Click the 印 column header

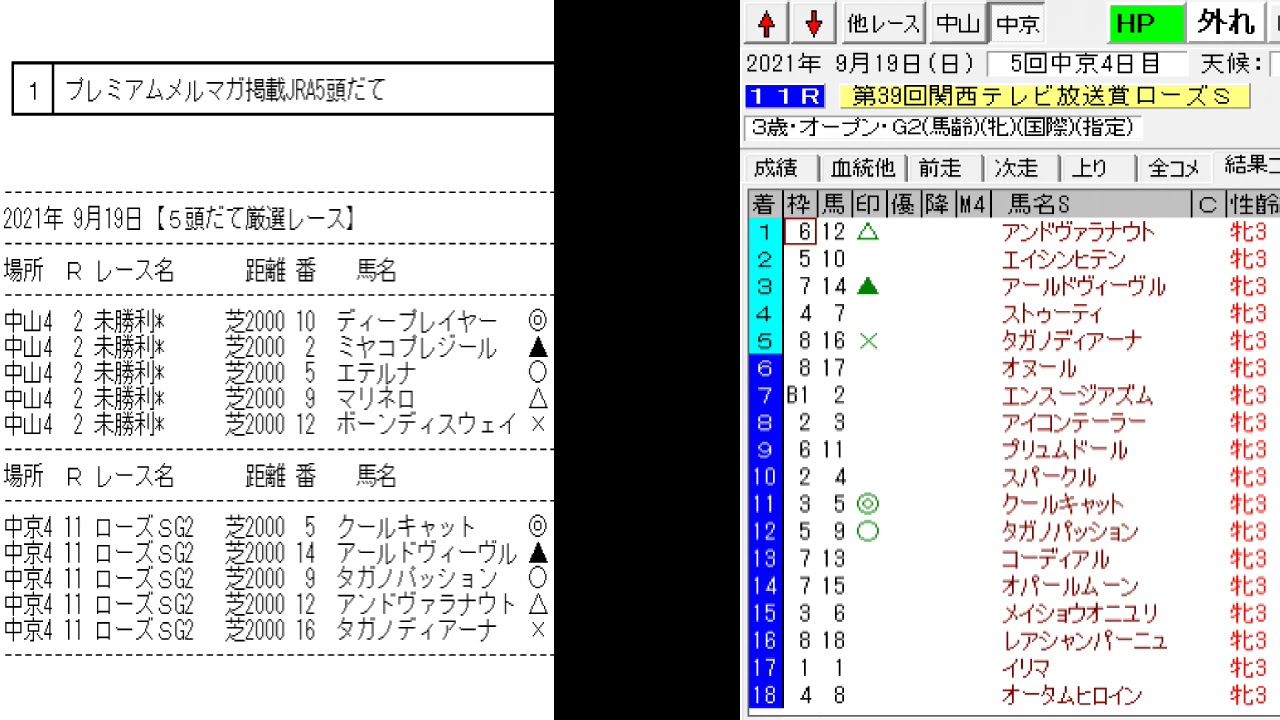coord(867,204)
